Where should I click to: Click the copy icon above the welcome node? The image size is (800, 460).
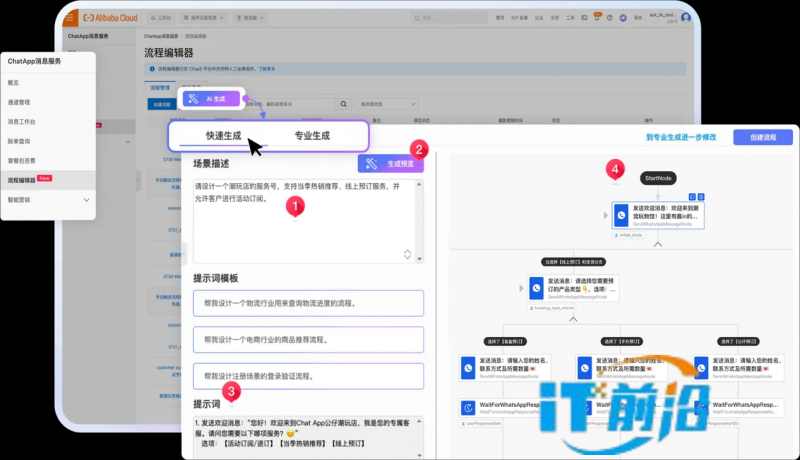pyautogui.click(x=693, y=196)
